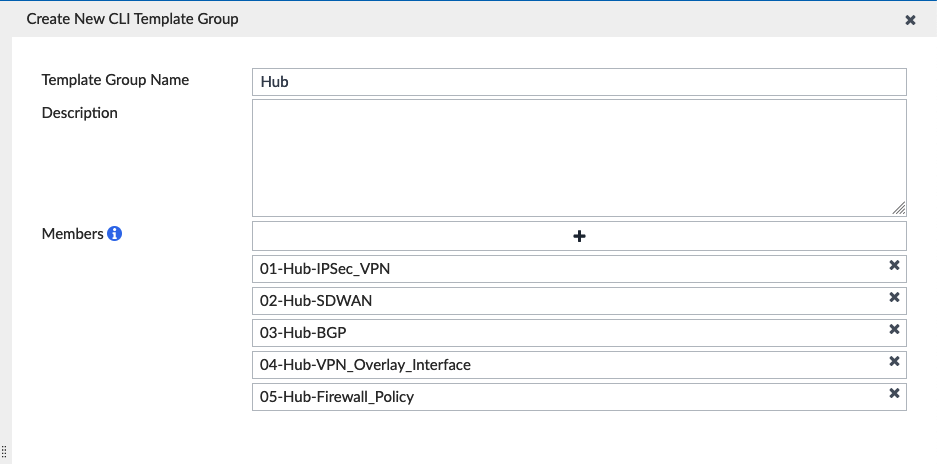Click the Description resize handle
The image size is (937, 464).
(899, 209)
